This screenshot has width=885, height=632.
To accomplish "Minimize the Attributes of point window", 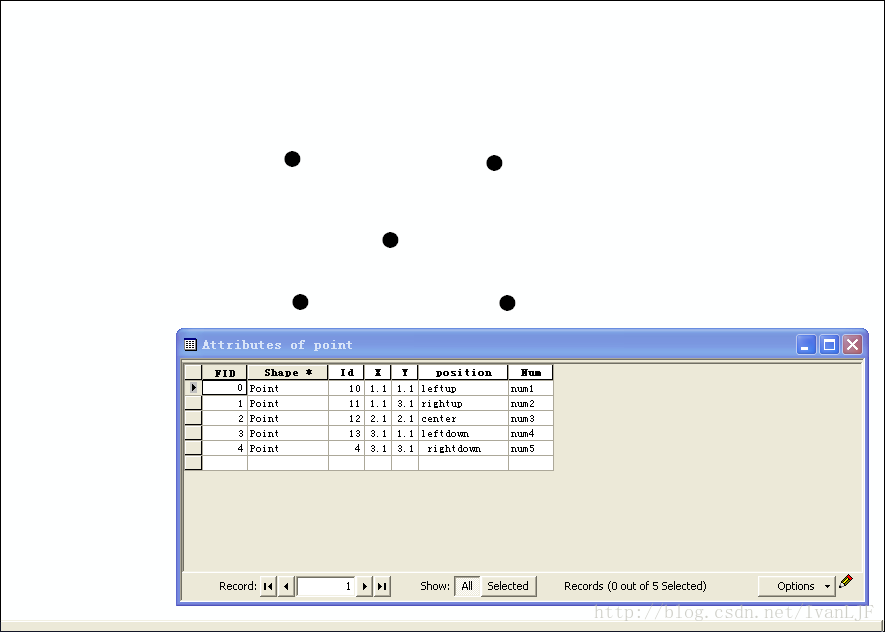I will coord(806,344).
